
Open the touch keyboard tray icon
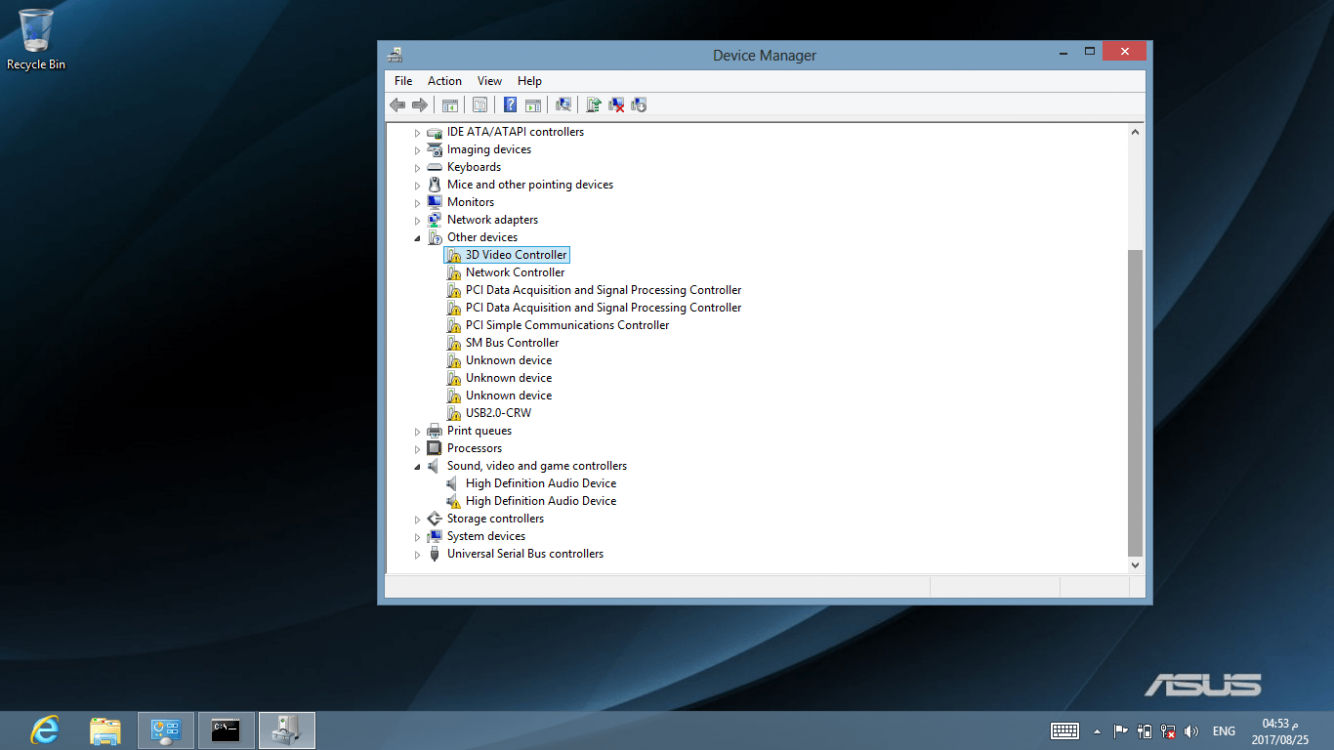(x=1065, y=731)
